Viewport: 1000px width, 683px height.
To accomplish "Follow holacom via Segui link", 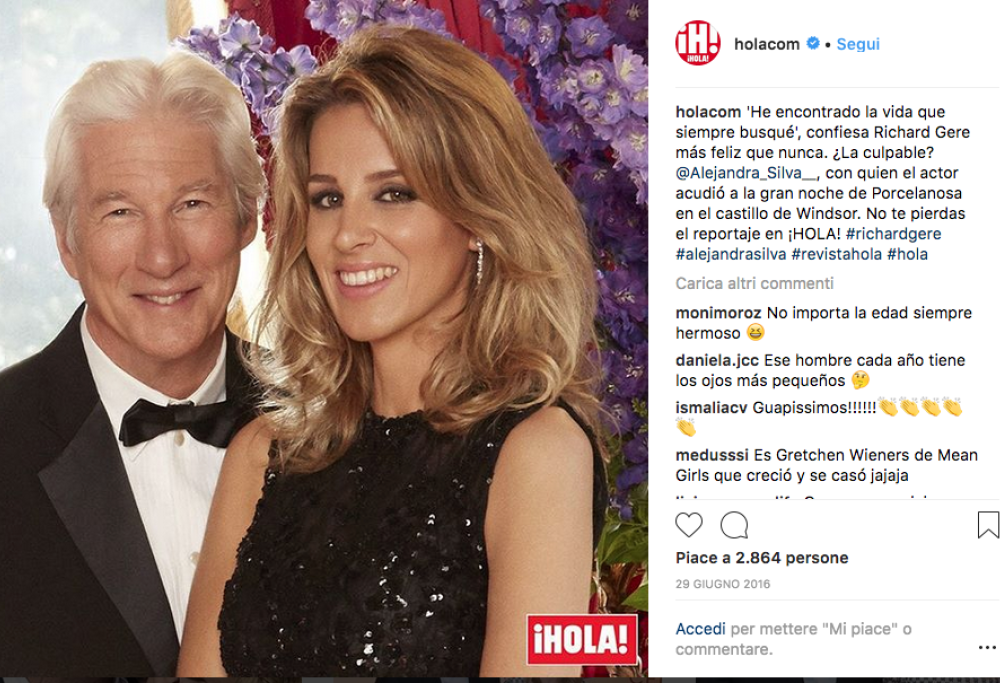I will [858, 44].
